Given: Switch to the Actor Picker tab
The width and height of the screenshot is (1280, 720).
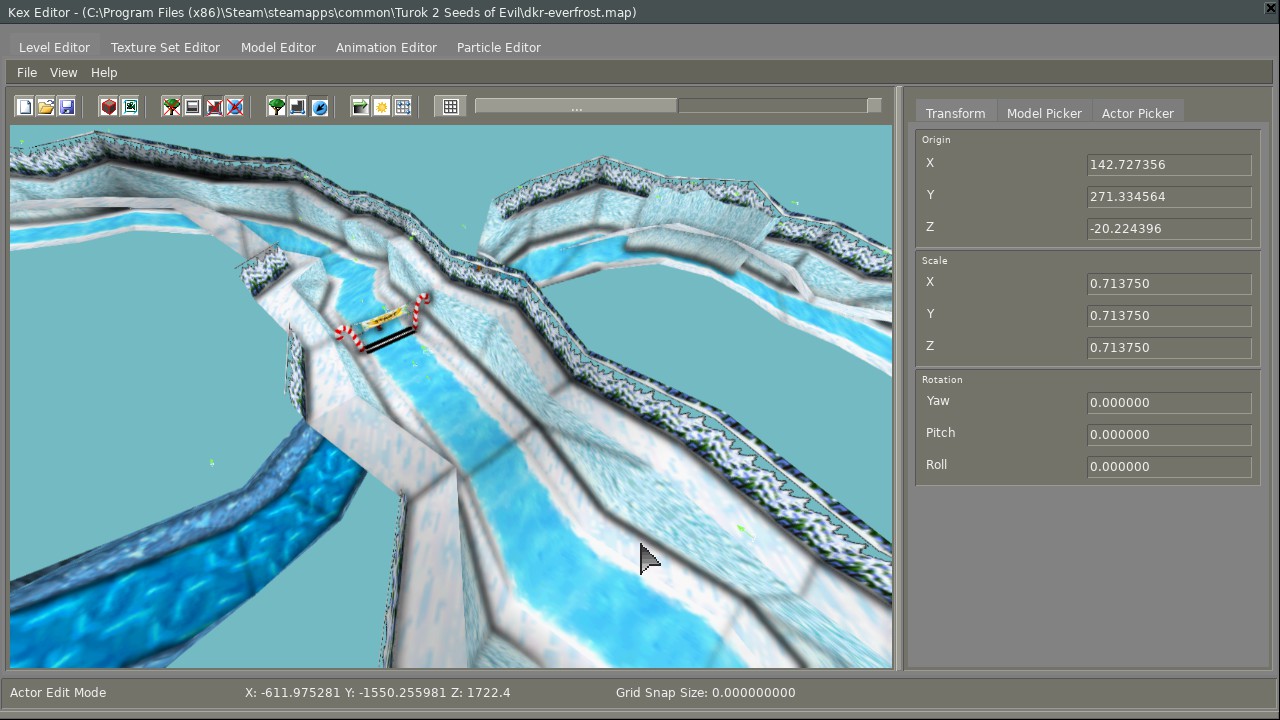Looking at the screenshot, I should click(x=1137, y=113).
